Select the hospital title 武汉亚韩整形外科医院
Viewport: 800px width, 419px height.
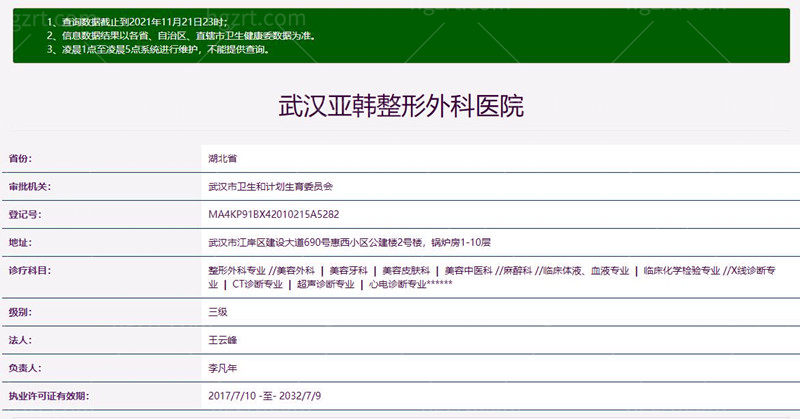tap(401, 106)
